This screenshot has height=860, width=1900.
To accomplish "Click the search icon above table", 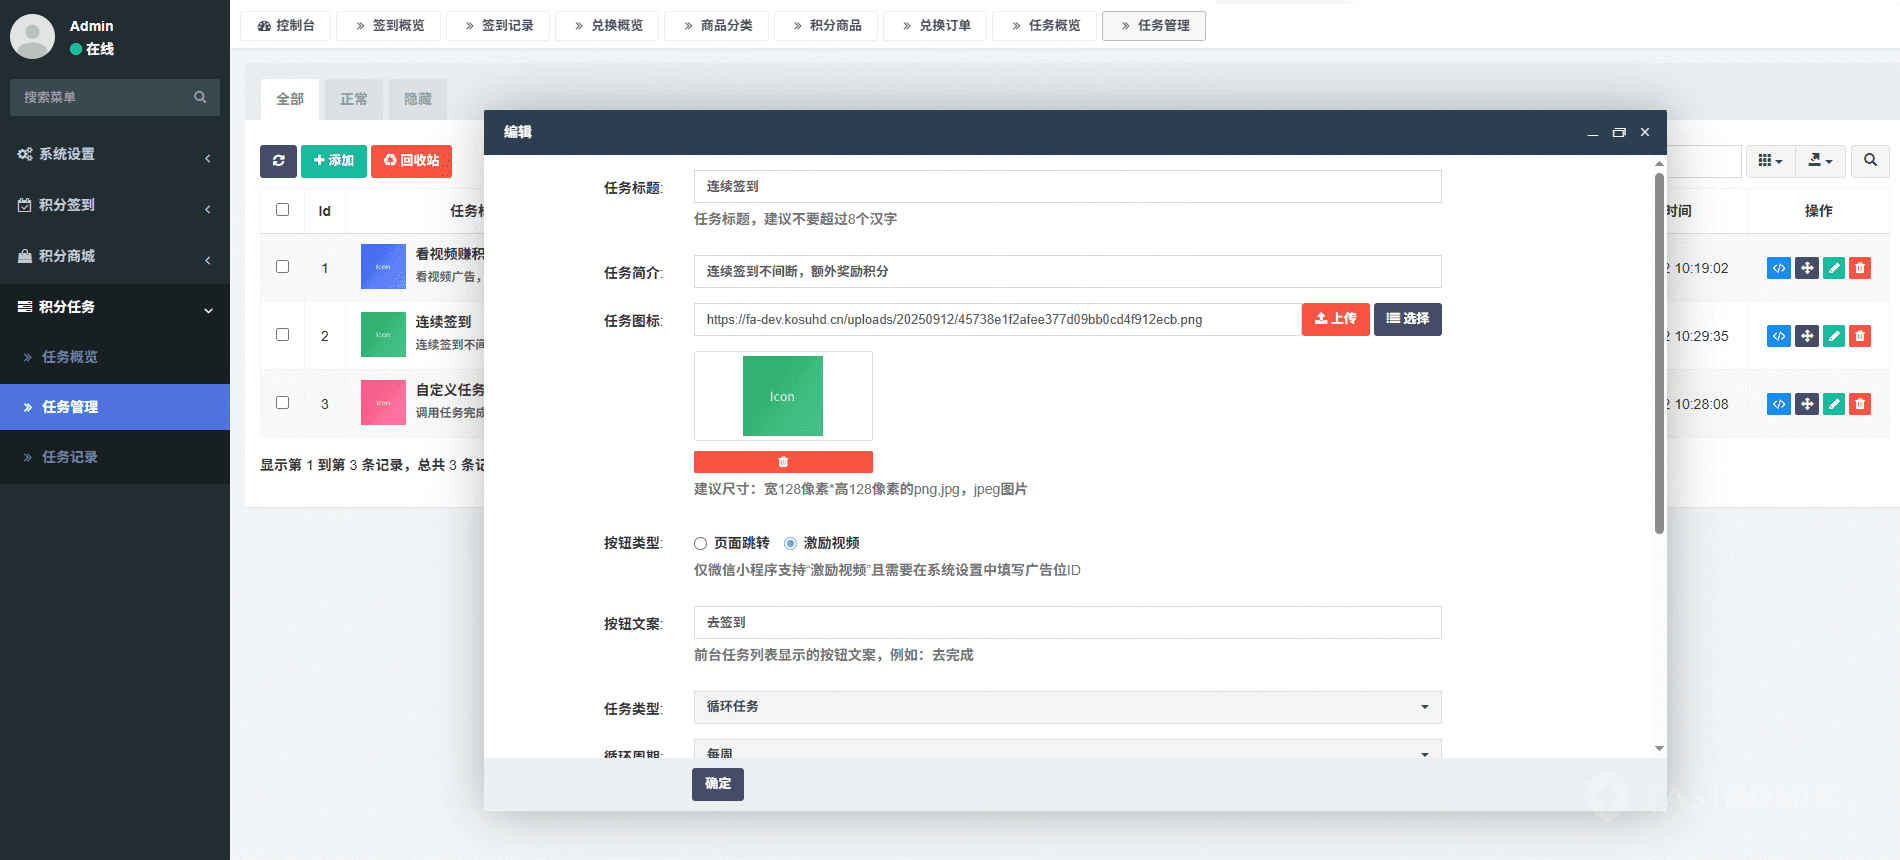I will click(1870, 161).
